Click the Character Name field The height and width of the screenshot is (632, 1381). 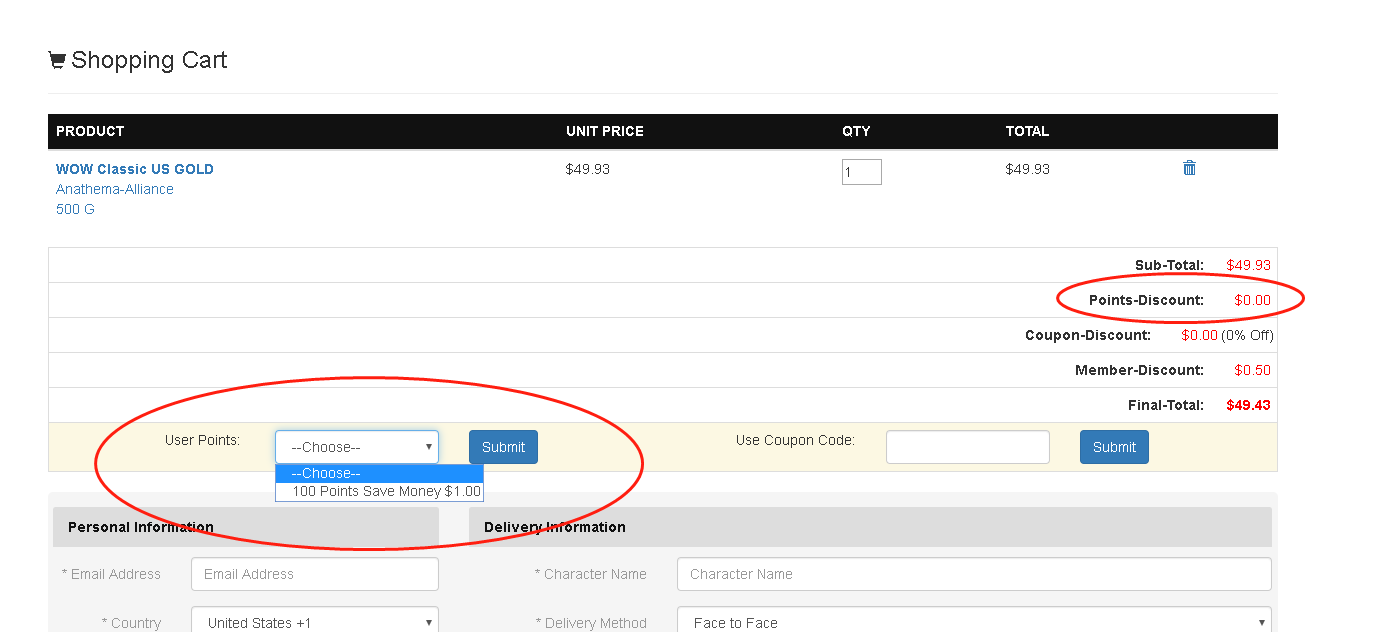(974, 574)
